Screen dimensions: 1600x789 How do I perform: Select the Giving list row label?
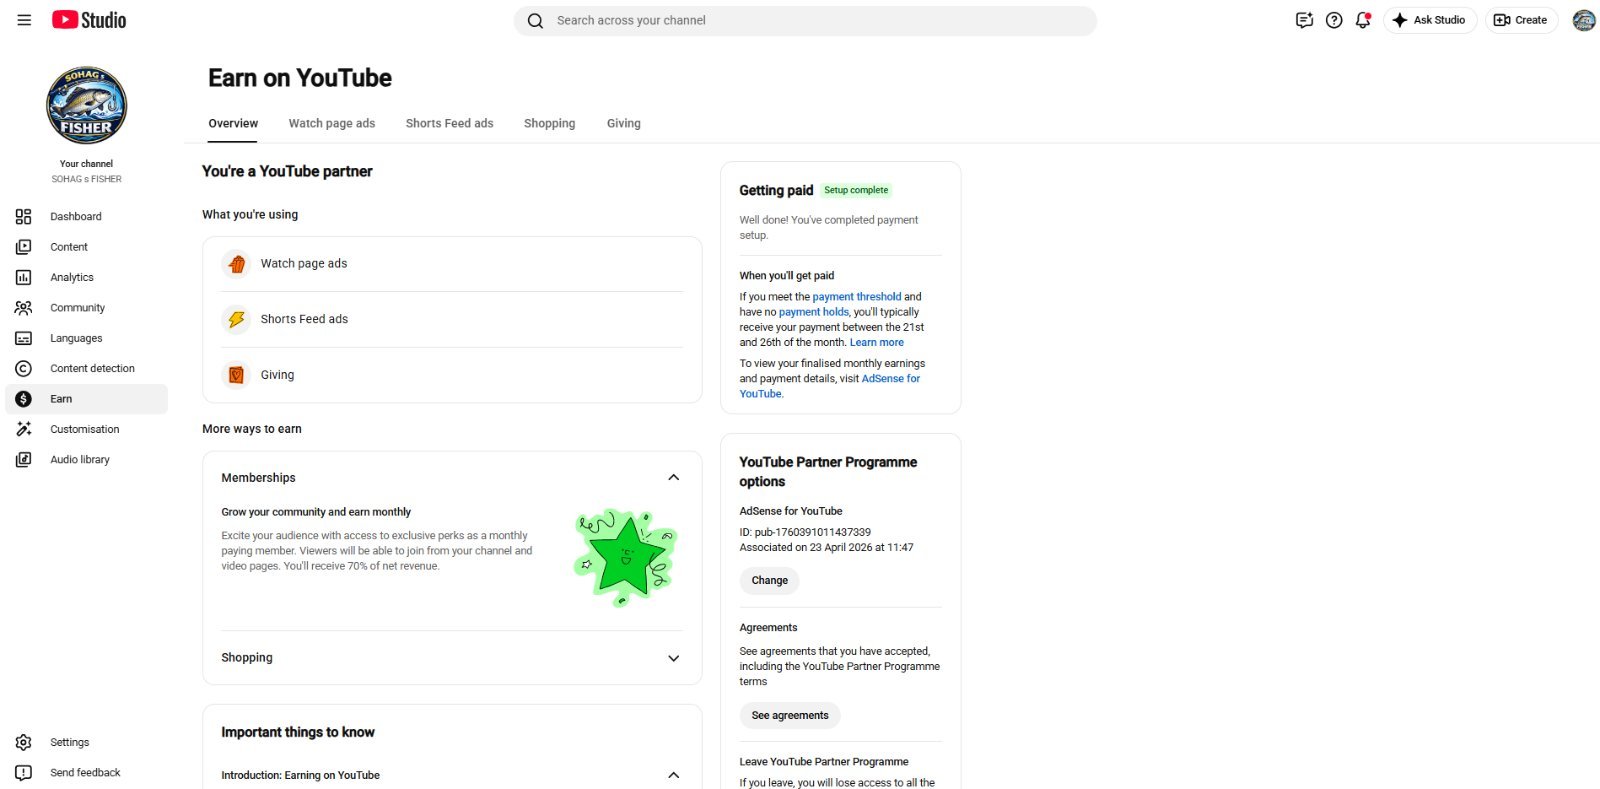278,375
